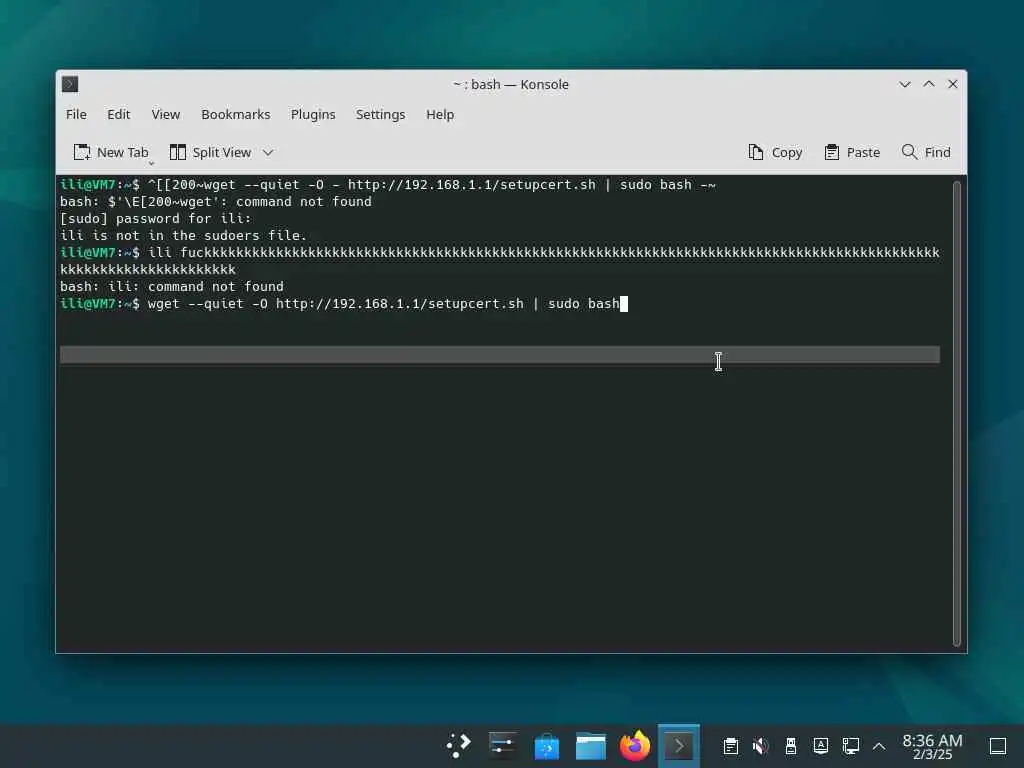Open the View menu

click(165, 114)
